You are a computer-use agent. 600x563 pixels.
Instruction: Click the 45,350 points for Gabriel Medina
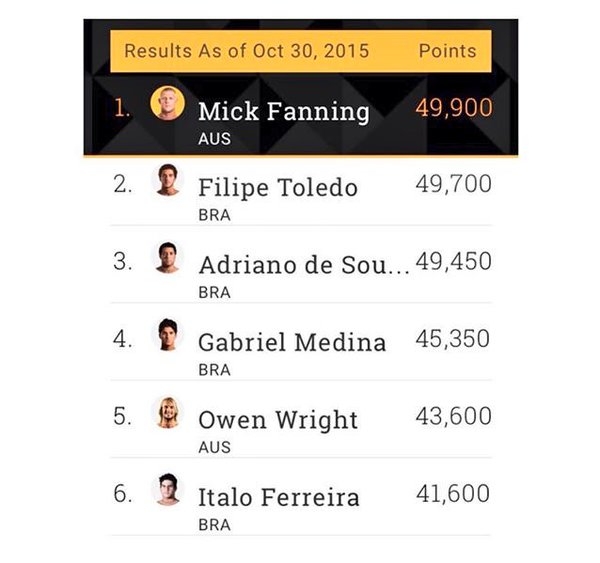(x=453, y=339)
